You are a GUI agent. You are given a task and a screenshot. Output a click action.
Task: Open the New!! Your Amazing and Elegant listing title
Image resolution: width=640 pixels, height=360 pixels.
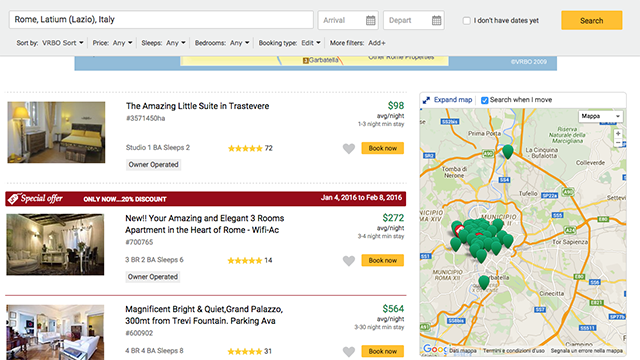204,224
